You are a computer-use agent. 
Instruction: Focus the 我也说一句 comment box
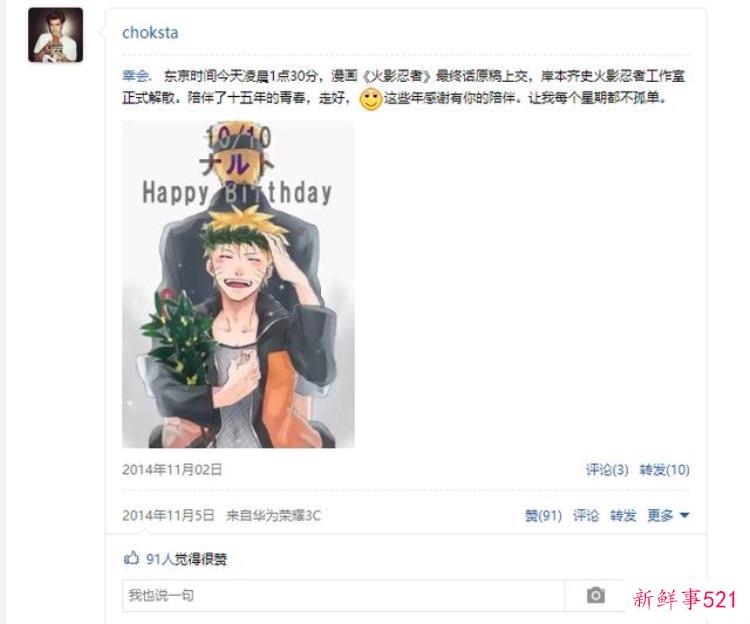click(343, 595)
